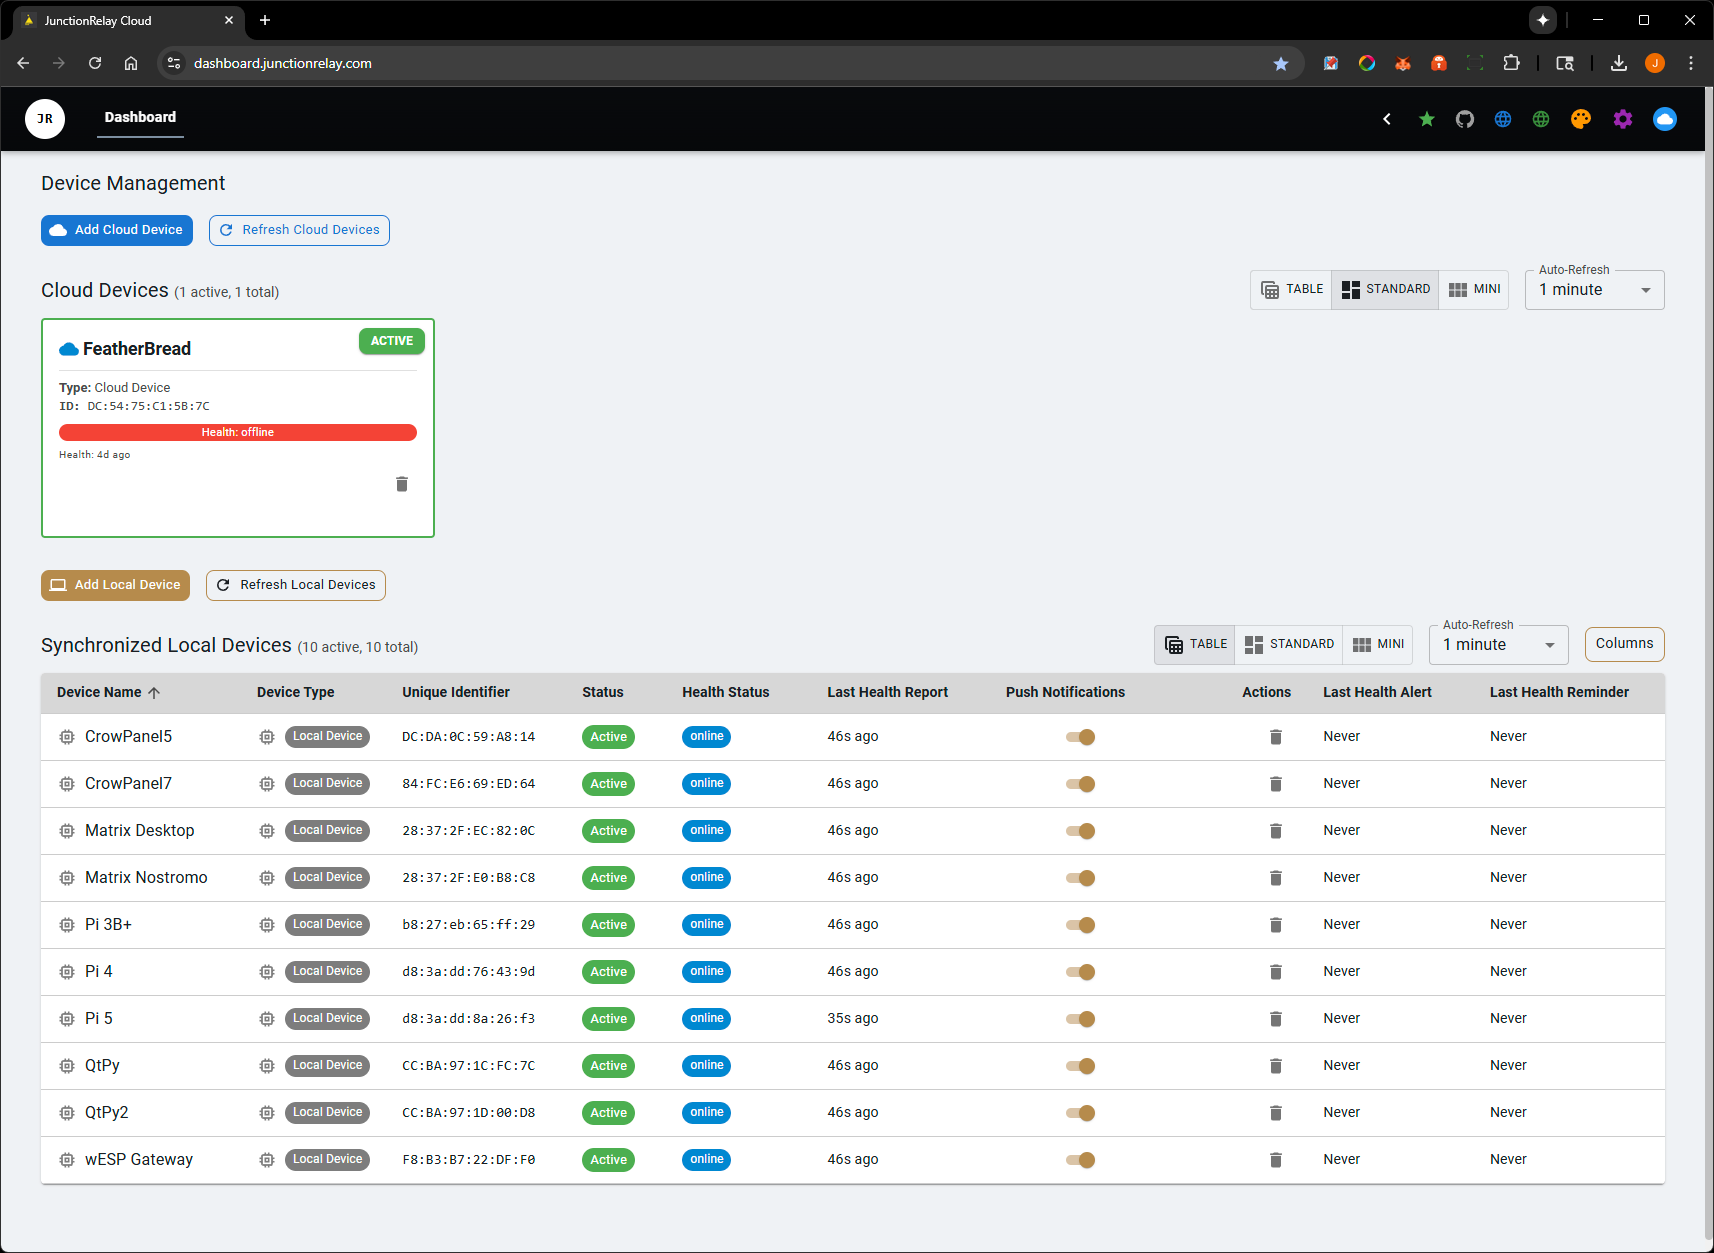Open browser extensions puzzle icon
The height and width of the screenshot is (1253, 1714).
coord(1511,63)
